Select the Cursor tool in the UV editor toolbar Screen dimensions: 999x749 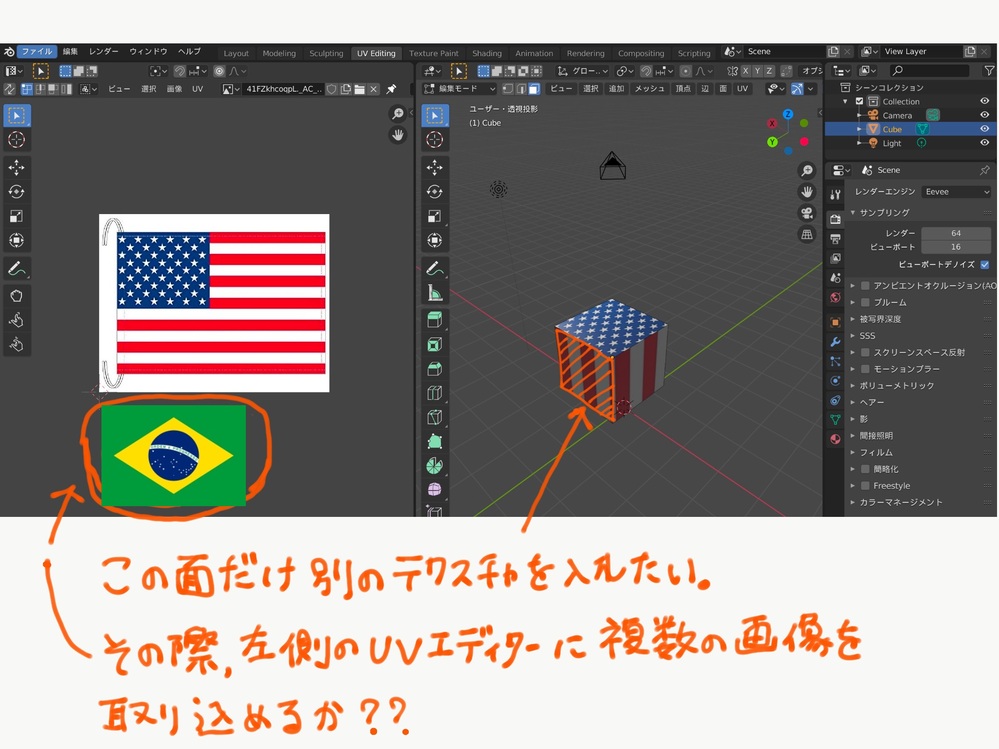17,139
